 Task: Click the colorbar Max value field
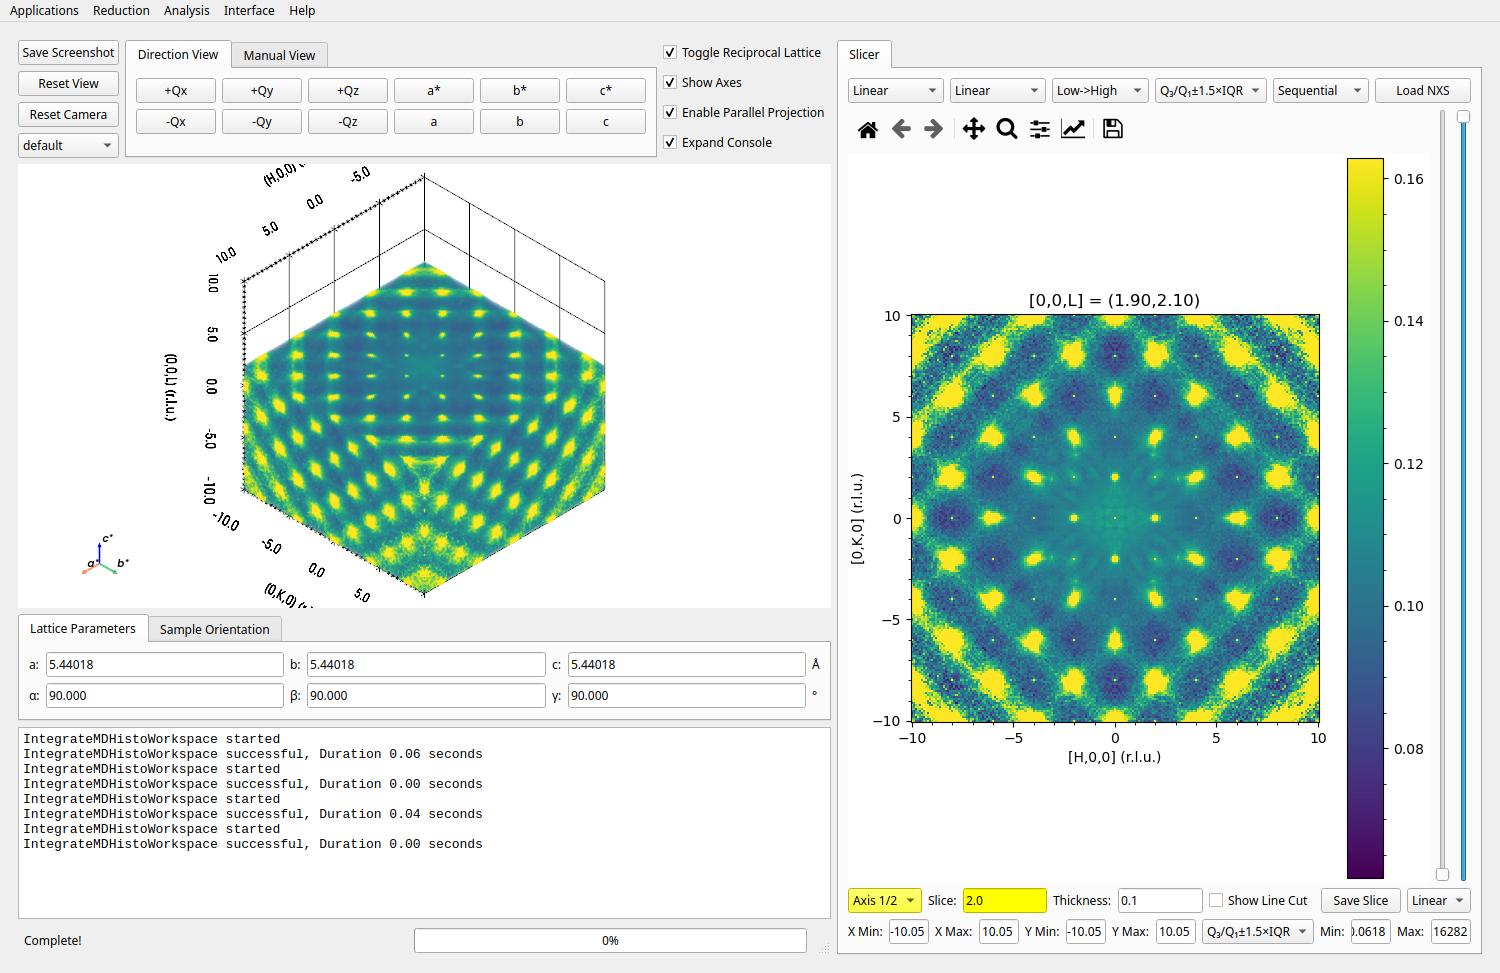[1450, 931]
